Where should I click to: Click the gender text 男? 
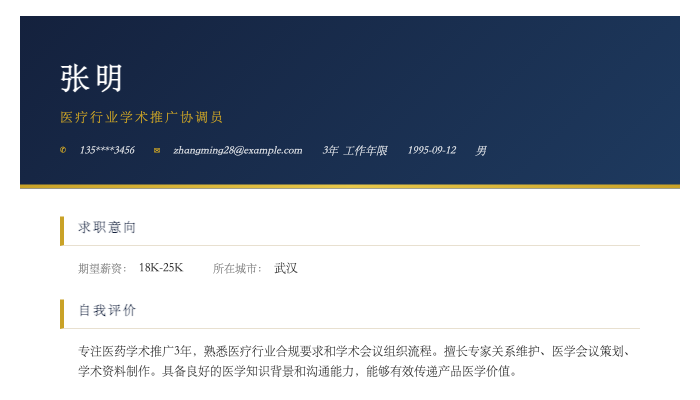point(481,150)
